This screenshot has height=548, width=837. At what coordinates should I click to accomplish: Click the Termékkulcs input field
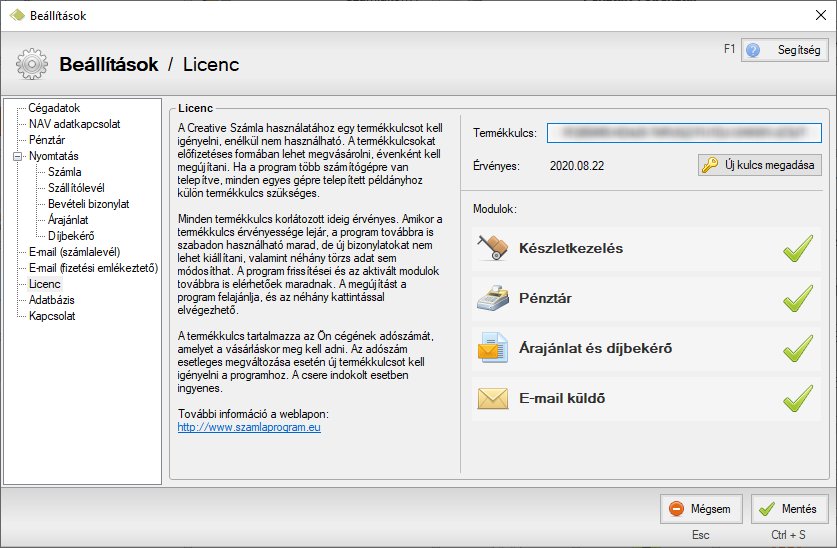pos(684,133)
